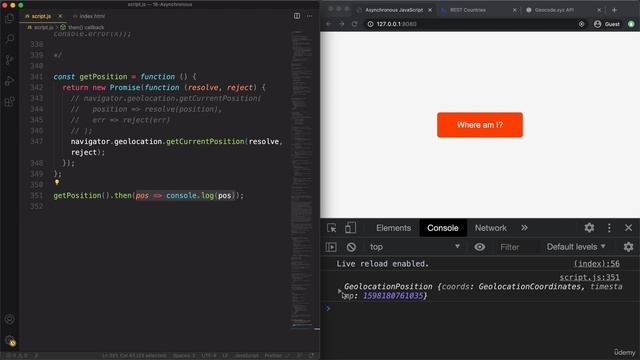Image resolution: width=640 pixels, height=360 pixels.
Task: Open the Default levels dropdown
Action: [x=576, y=247]
